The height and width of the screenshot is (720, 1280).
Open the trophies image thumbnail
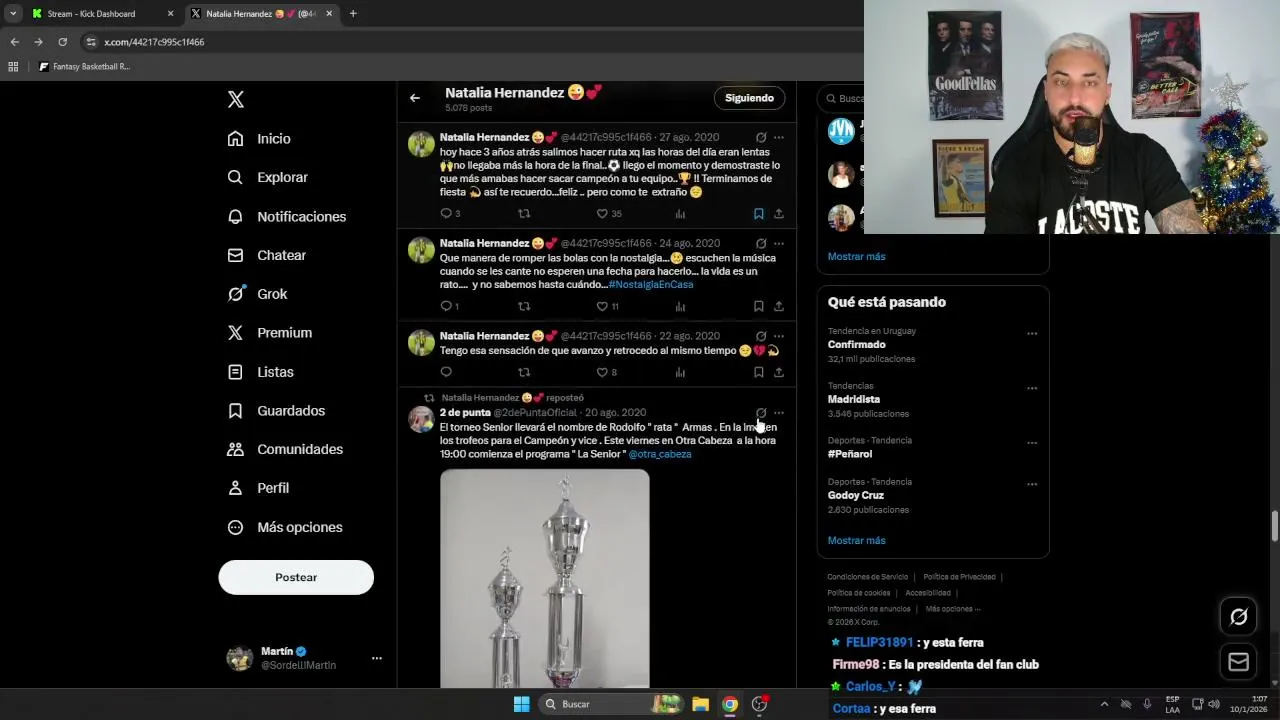pos(545,579)
